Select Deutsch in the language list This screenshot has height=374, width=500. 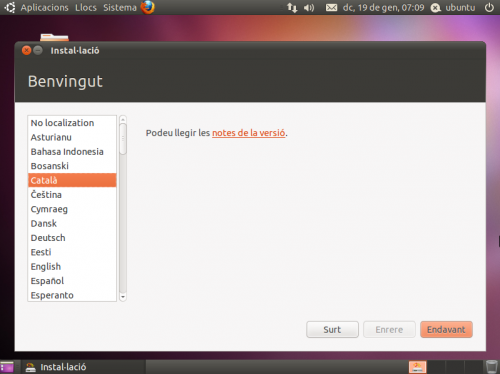pos(72,238)
